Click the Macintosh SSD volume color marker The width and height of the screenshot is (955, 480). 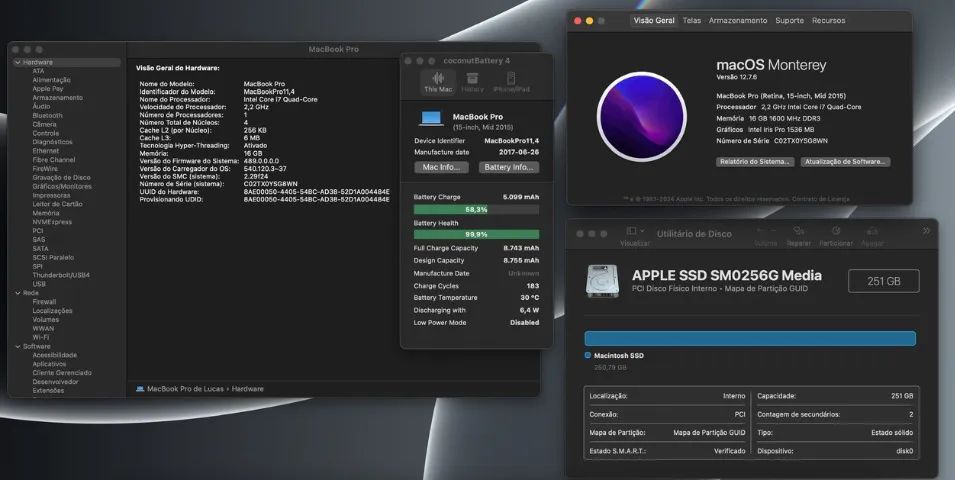(588, 355)
